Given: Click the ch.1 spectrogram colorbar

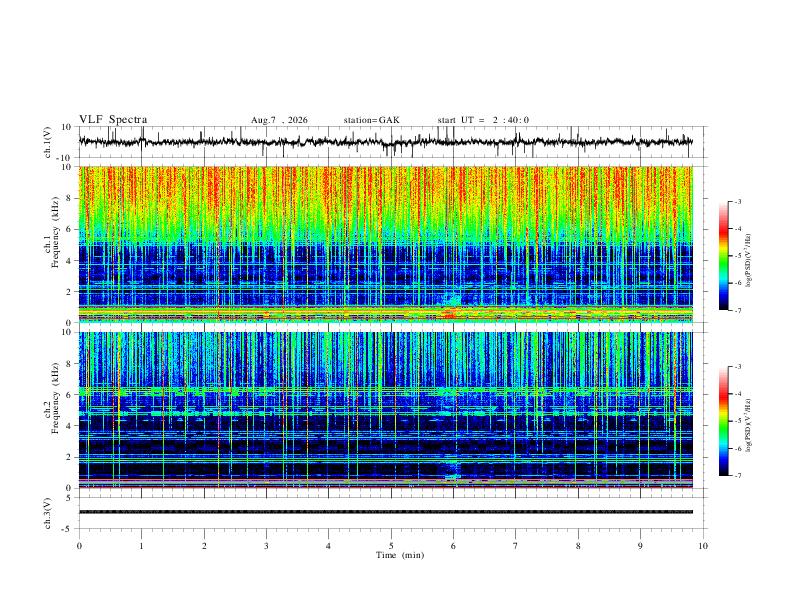Looking at the screenshot, I should coord(723,256).
